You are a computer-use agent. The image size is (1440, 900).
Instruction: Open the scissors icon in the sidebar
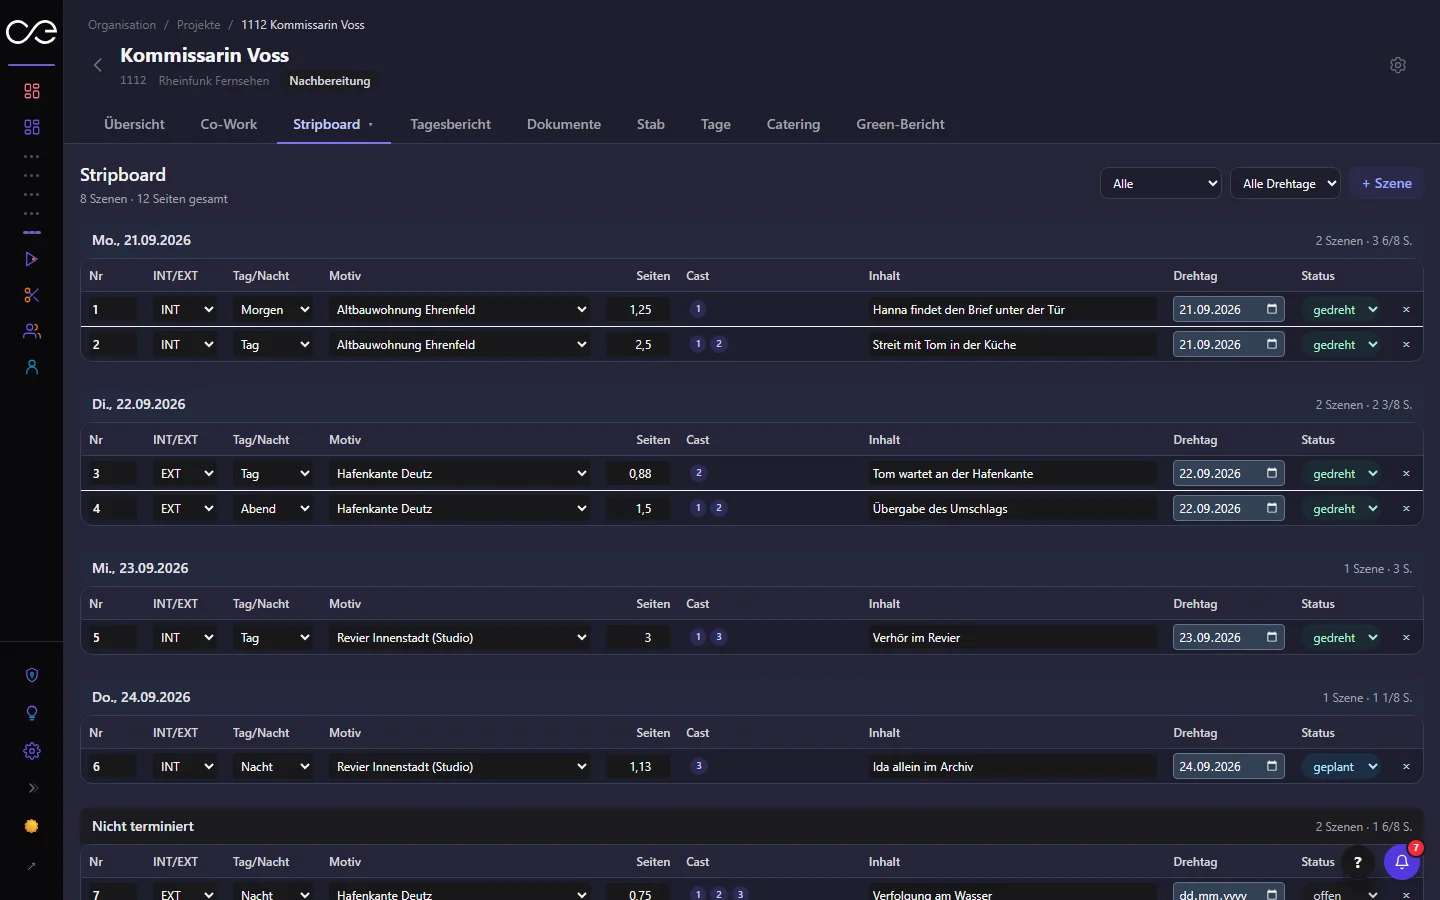click(x=32, y=295)
